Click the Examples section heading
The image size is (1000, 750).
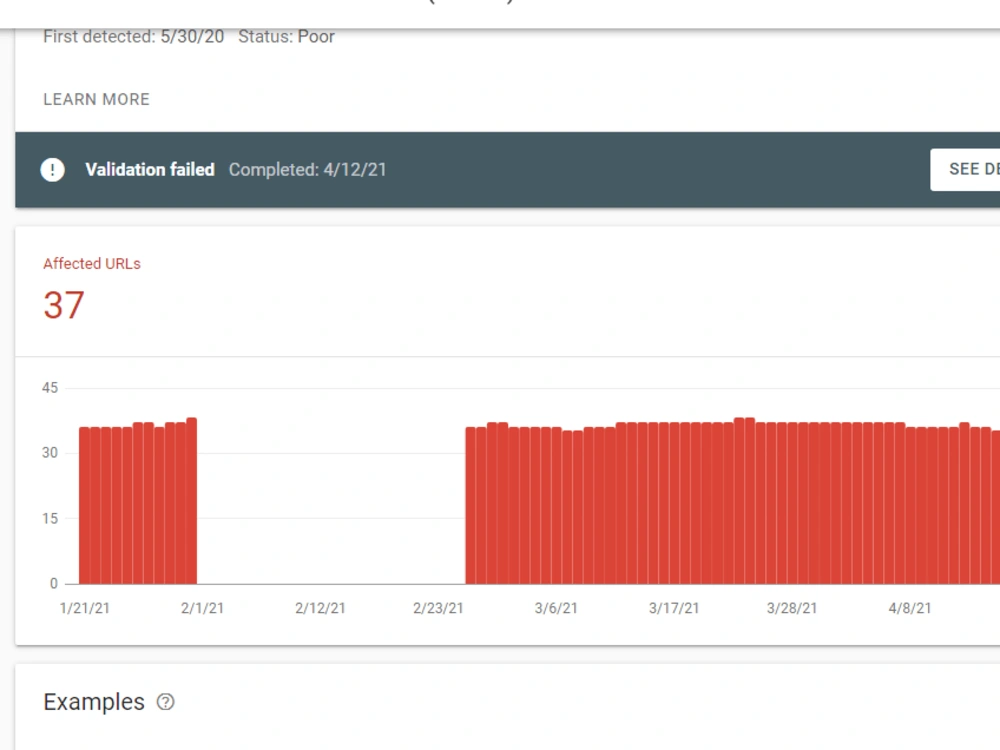94,702
